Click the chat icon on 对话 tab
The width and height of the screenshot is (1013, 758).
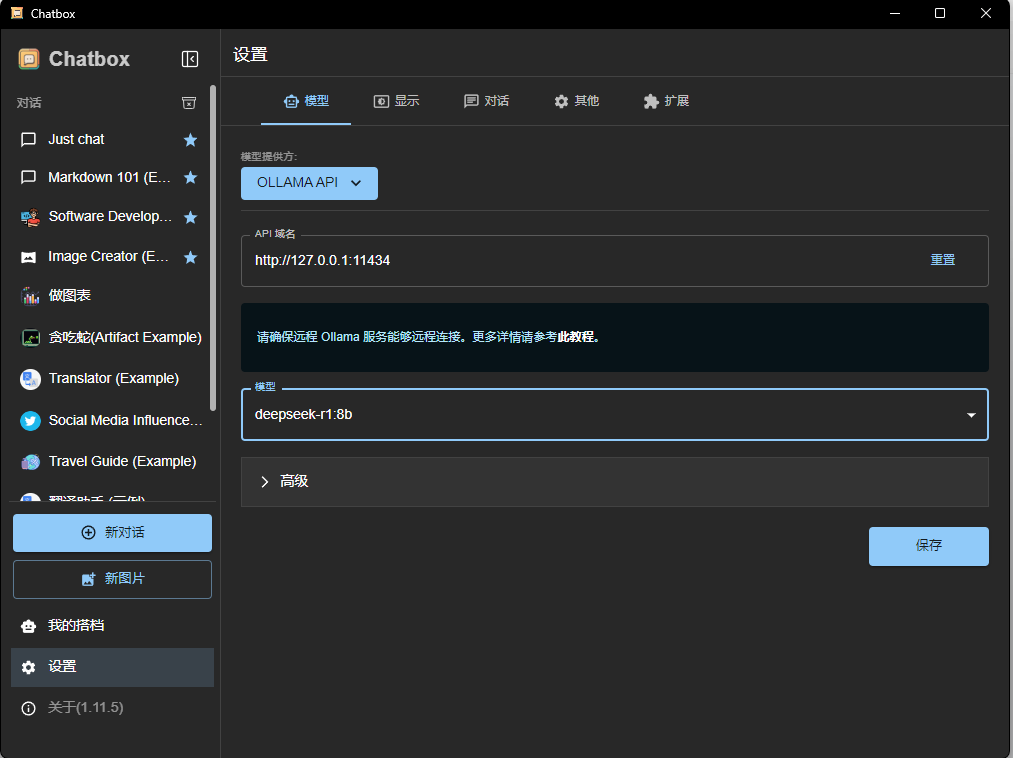pyautogui.click(x=471, y=101)
